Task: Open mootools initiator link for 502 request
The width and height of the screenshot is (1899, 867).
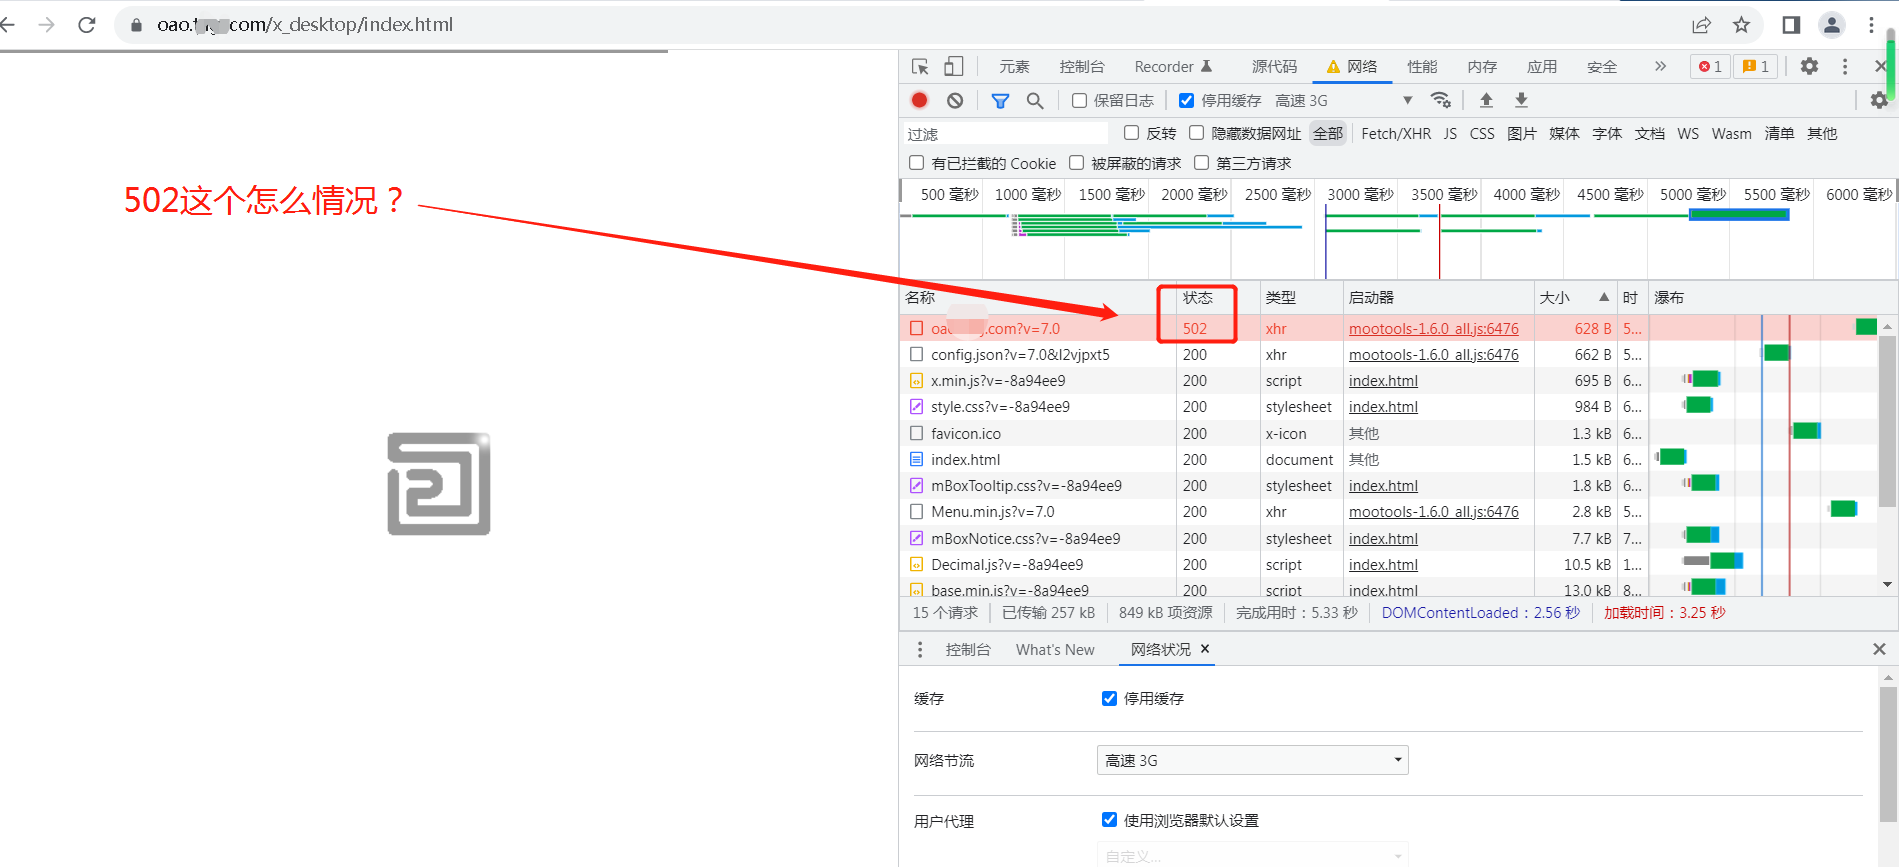Action: tap(1433, 328)
